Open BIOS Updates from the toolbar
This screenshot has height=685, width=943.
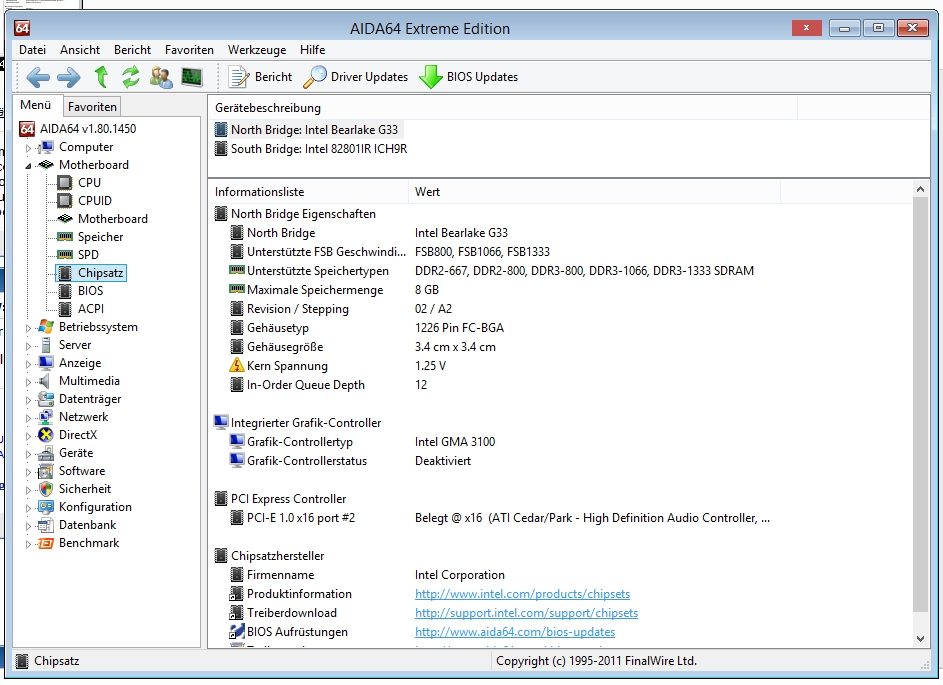(468, 77)
